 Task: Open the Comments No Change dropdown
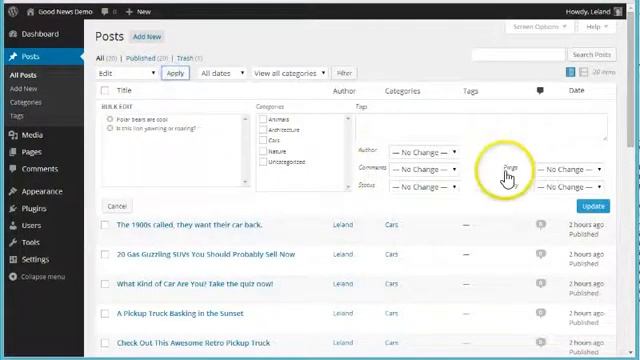click(x=424, y=169)
